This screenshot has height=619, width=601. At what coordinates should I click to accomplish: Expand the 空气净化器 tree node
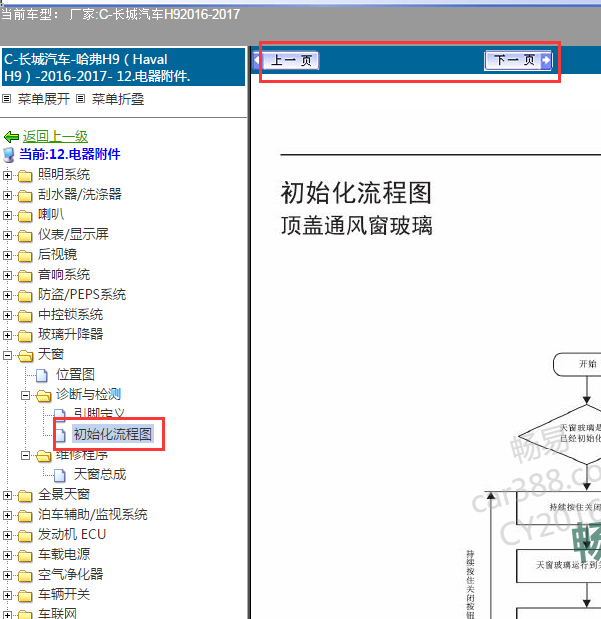tap(7, 575)
